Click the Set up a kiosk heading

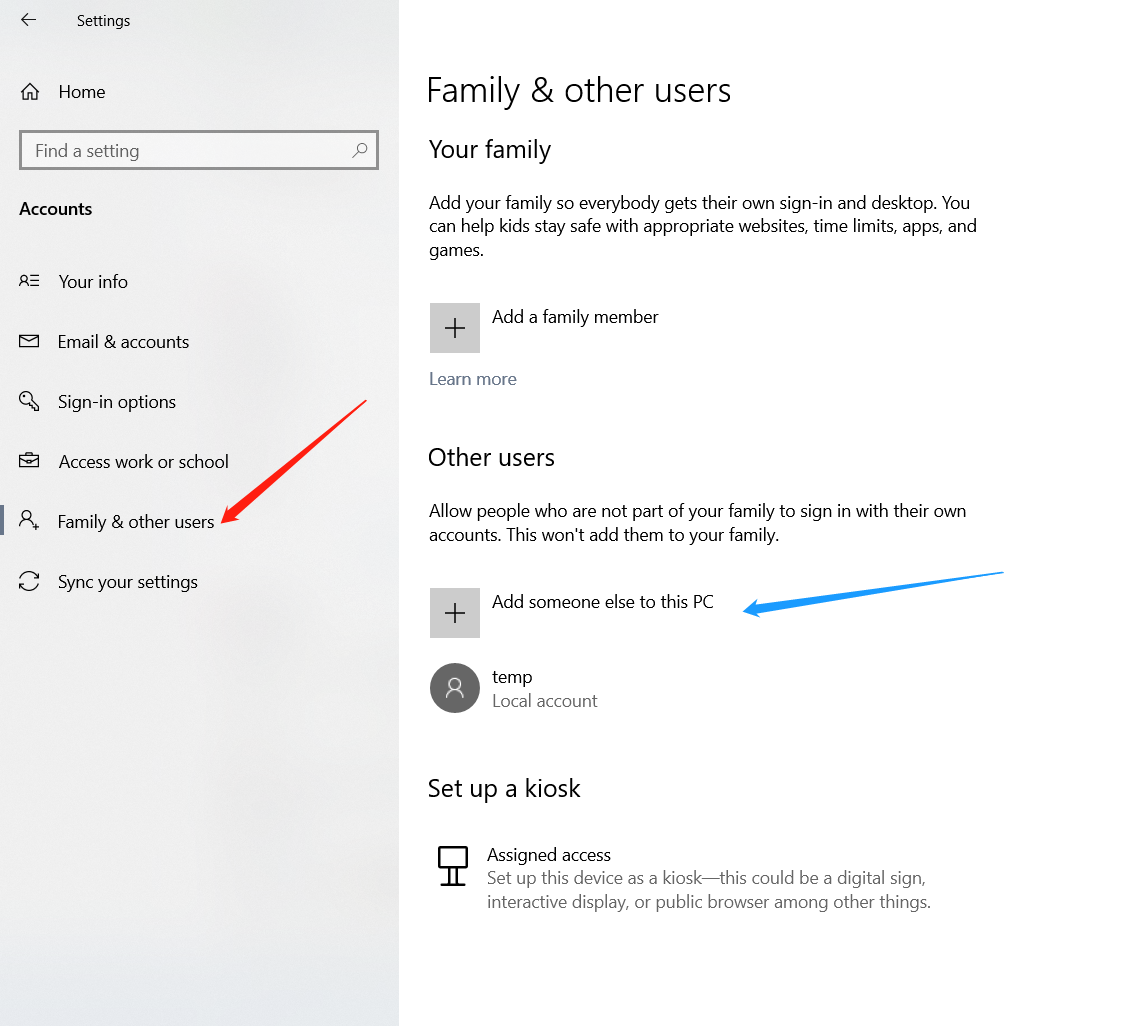click(x=504, y=789)
